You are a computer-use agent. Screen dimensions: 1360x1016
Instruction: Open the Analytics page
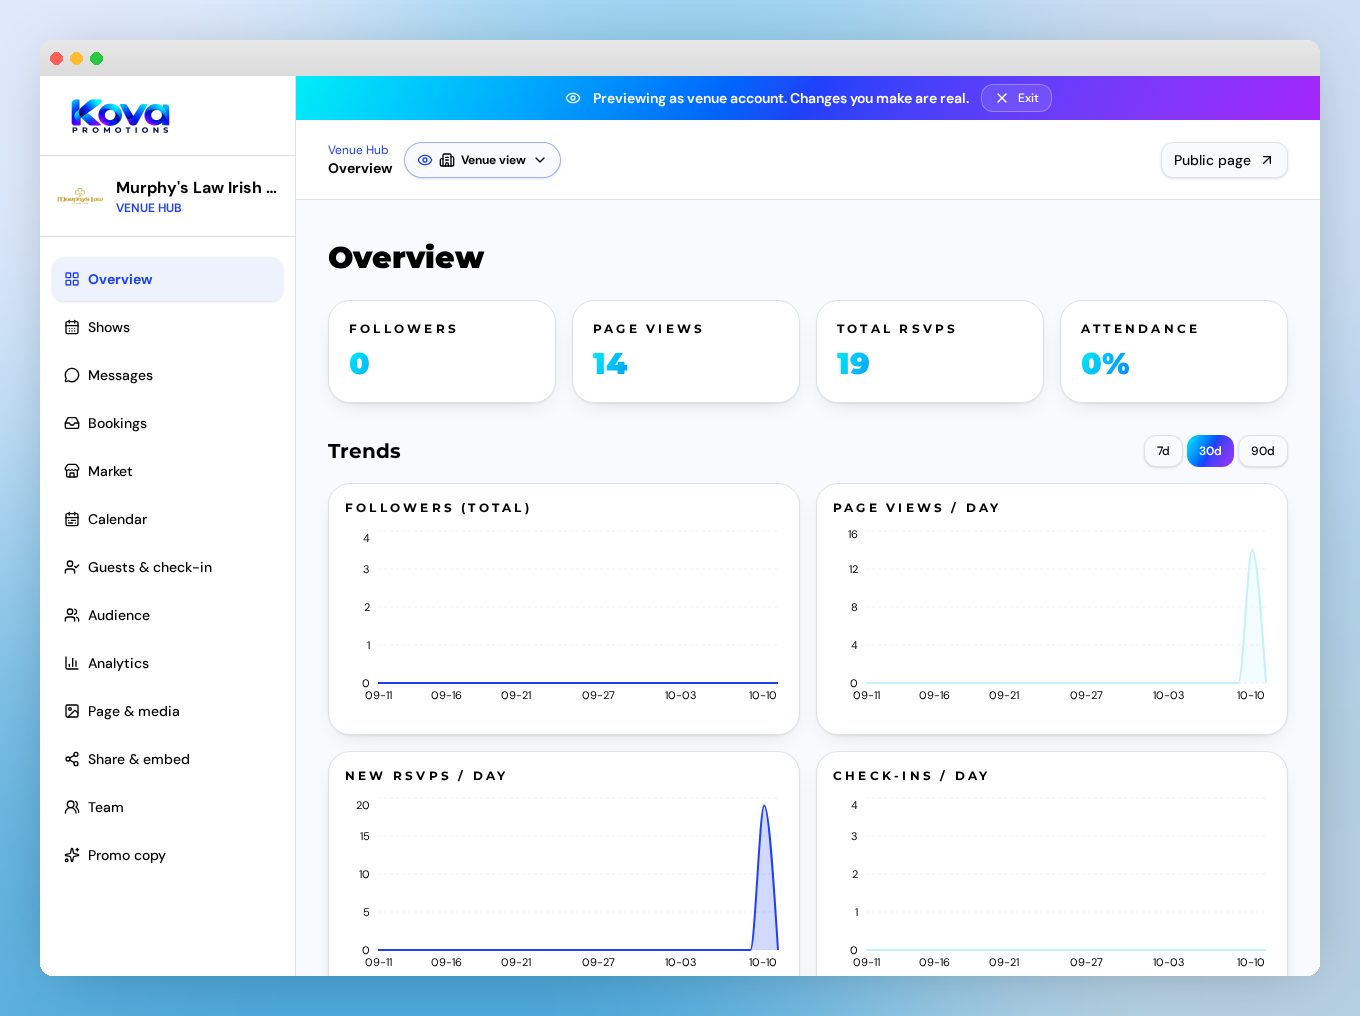(167, 663)
